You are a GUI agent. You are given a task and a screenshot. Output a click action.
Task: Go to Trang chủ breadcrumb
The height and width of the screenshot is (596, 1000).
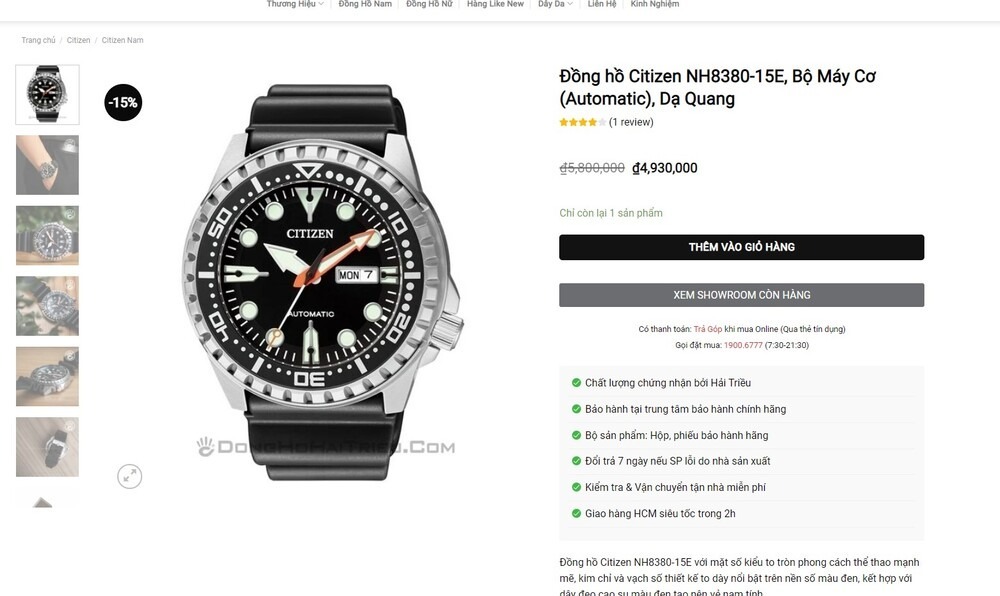tap(38, 40)
